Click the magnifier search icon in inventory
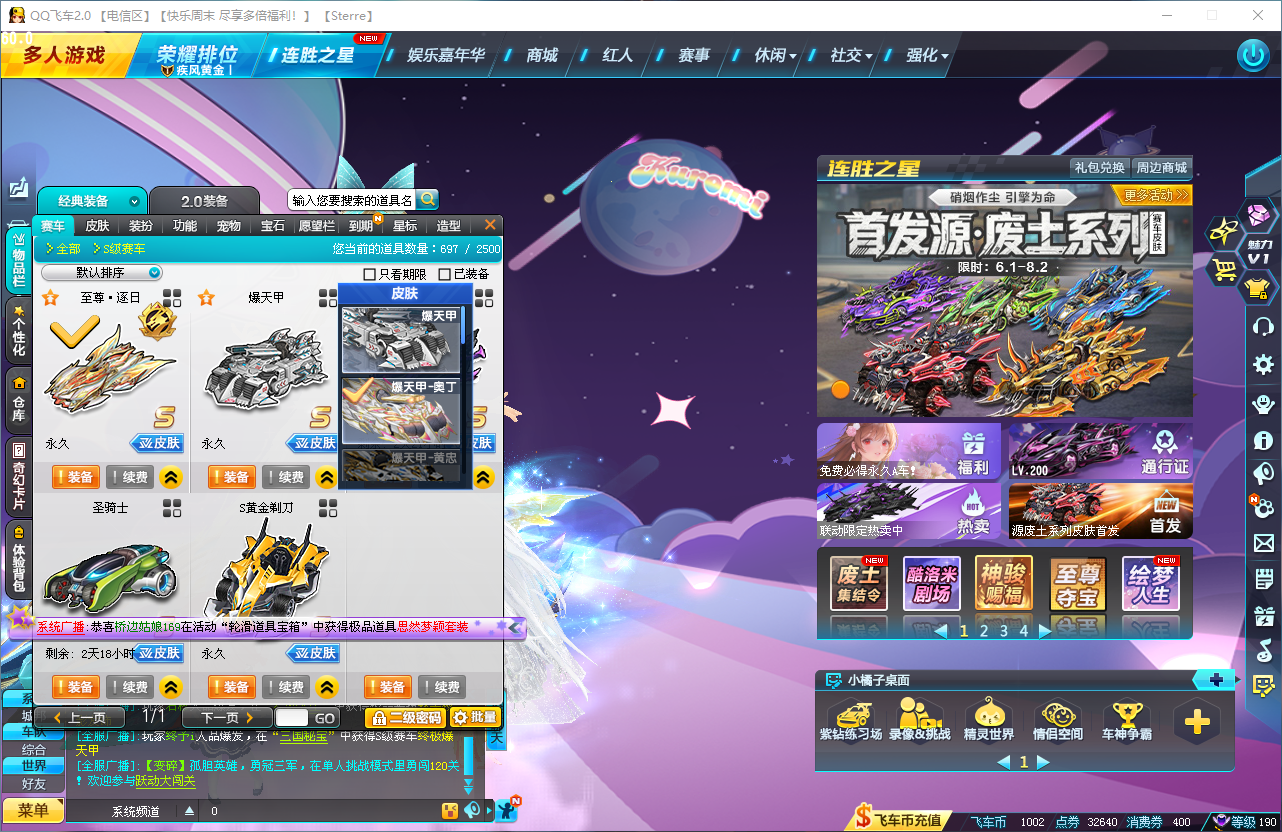Image resolution: width=1282 pixels, height=832 pixels. coord(427,200)
